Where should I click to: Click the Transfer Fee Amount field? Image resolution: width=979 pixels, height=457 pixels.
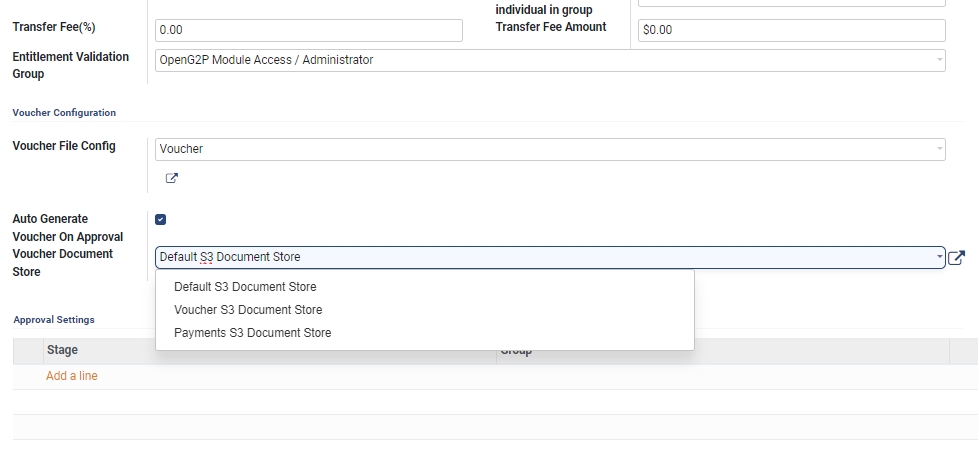pyautogui.click(x=790, y=31)
